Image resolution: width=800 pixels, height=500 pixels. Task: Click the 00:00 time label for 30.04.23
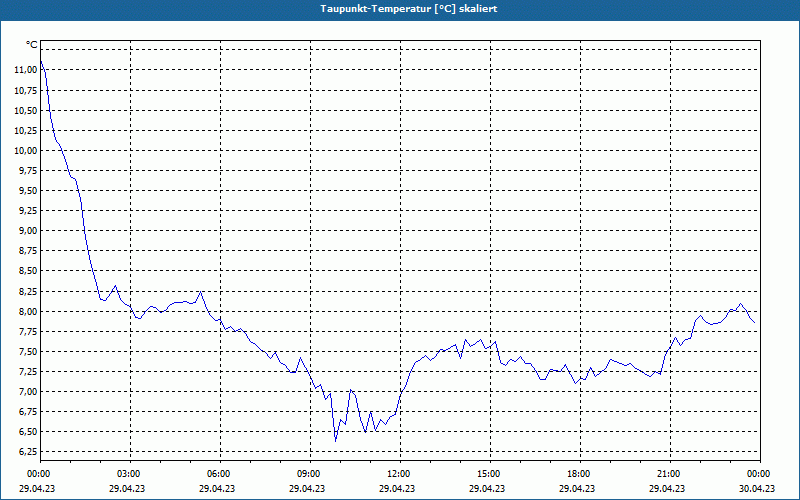pos(760,474)
